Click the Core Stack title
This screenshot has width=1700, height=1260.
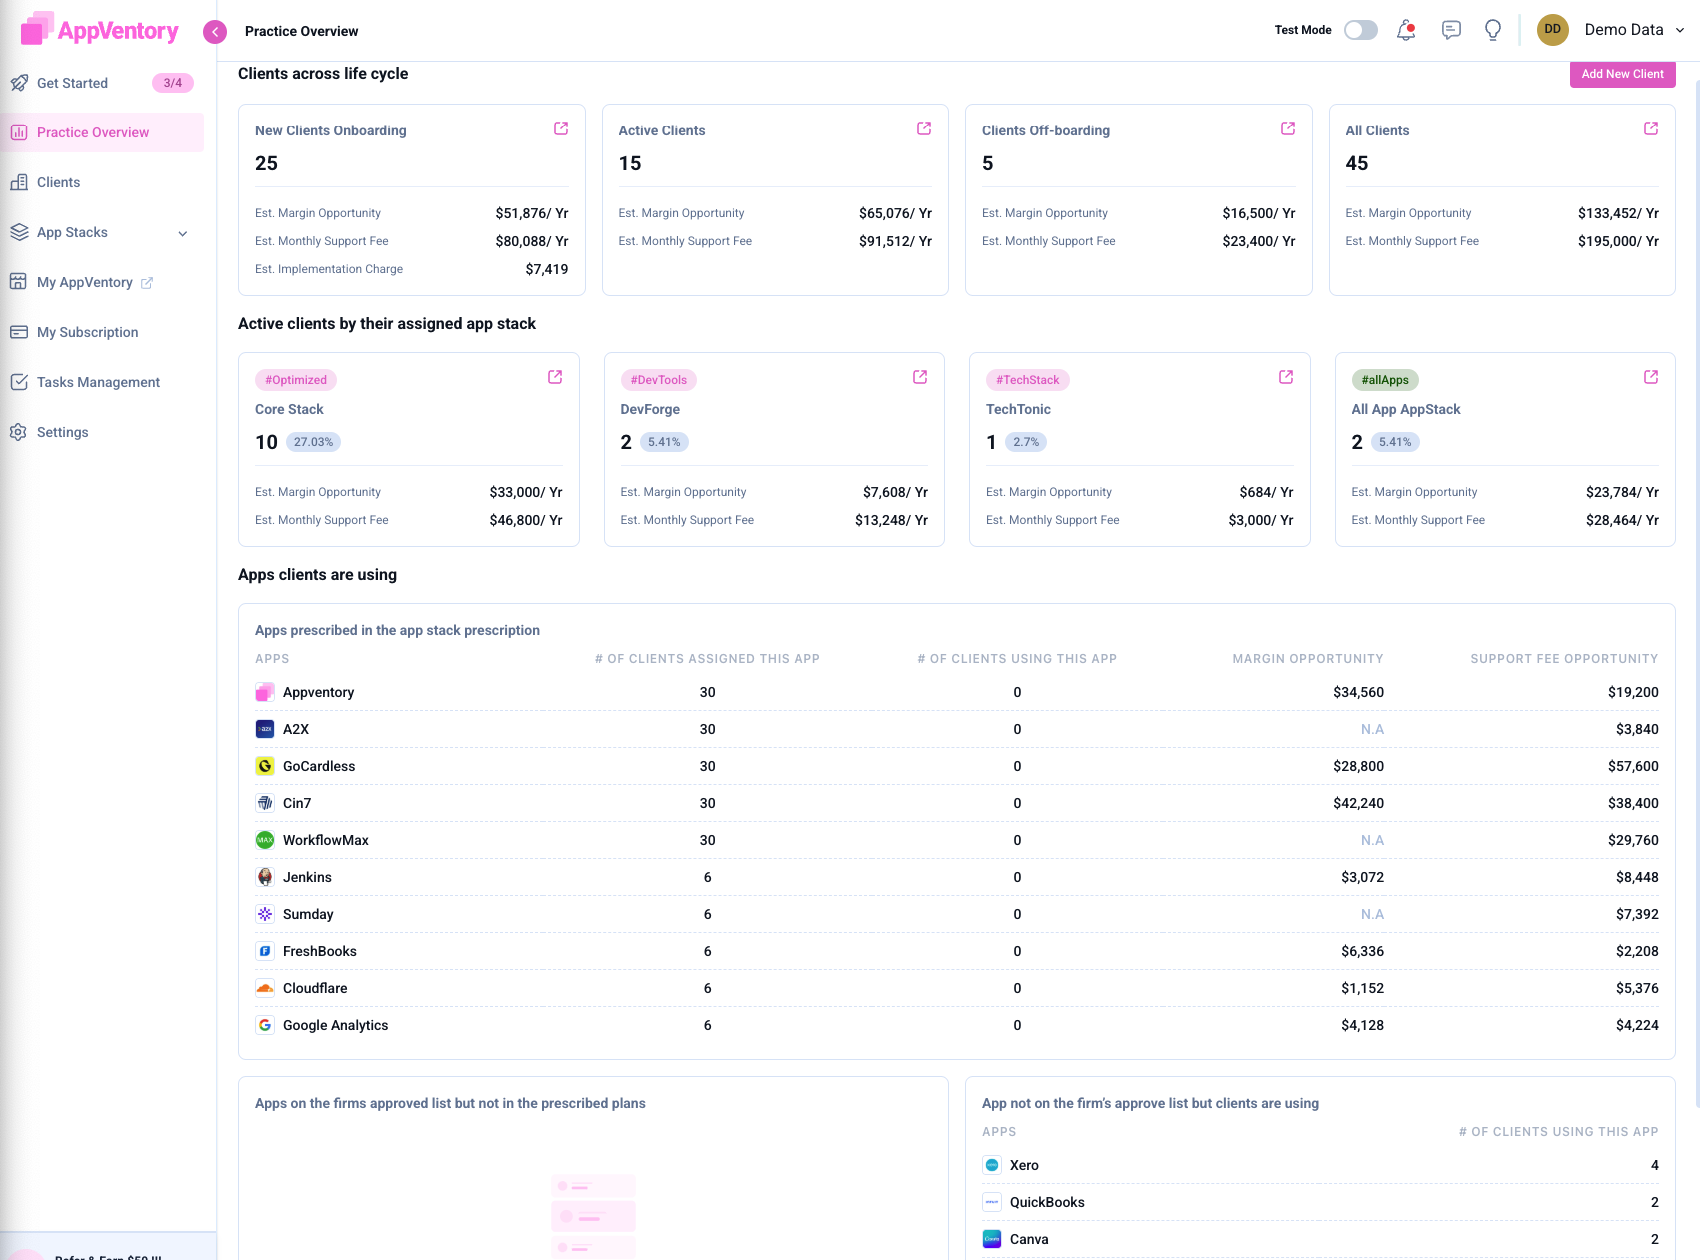click(x=289, y=409)
